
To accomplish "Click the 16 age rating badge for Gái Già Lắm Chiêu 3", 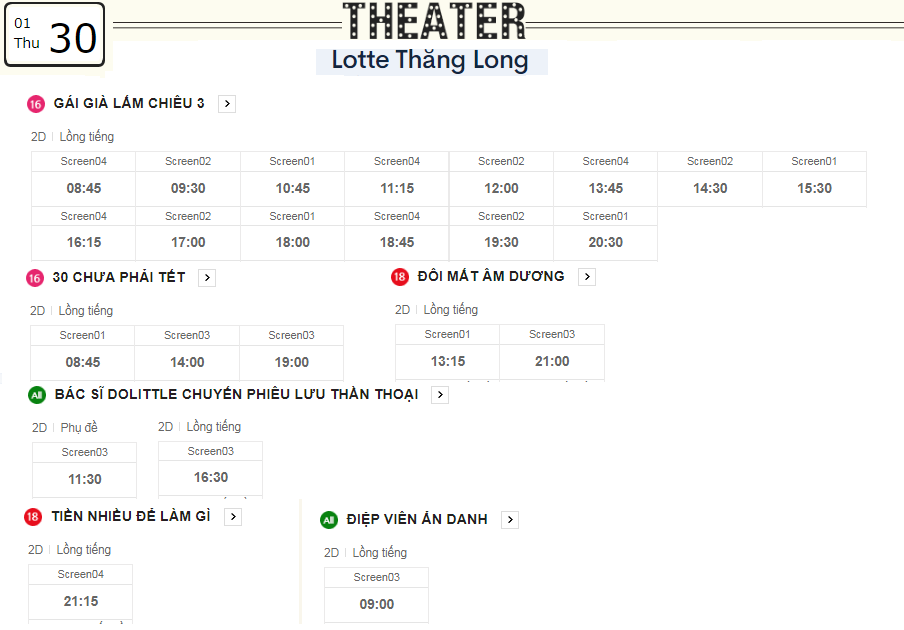I will coord(36,104).
